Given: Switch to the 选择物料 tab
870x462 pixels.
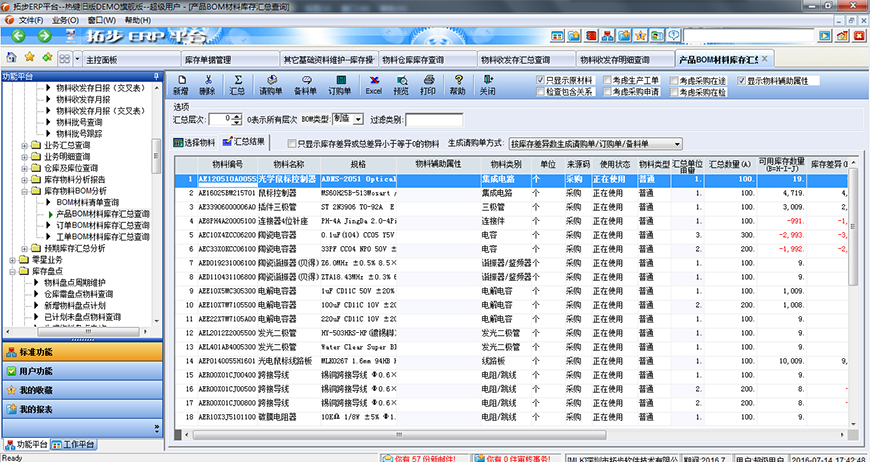Looking at the screenshot, I should [x=195, y=143].
